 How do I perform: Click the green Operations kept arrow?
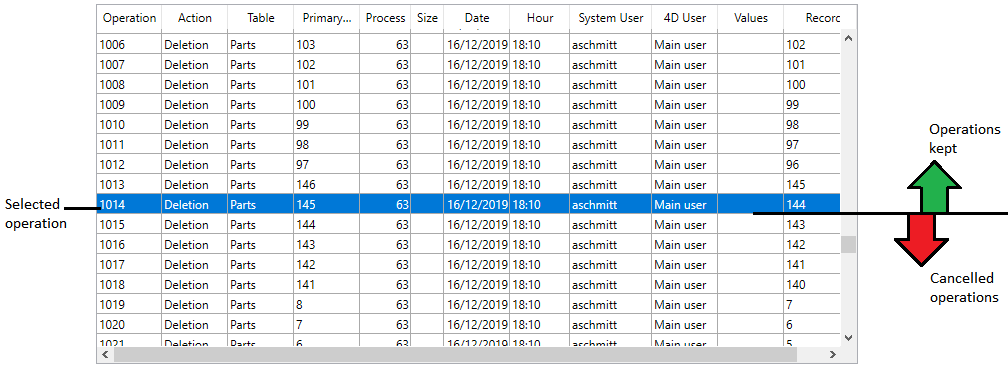pyautogui.click(x=934, y=186)
